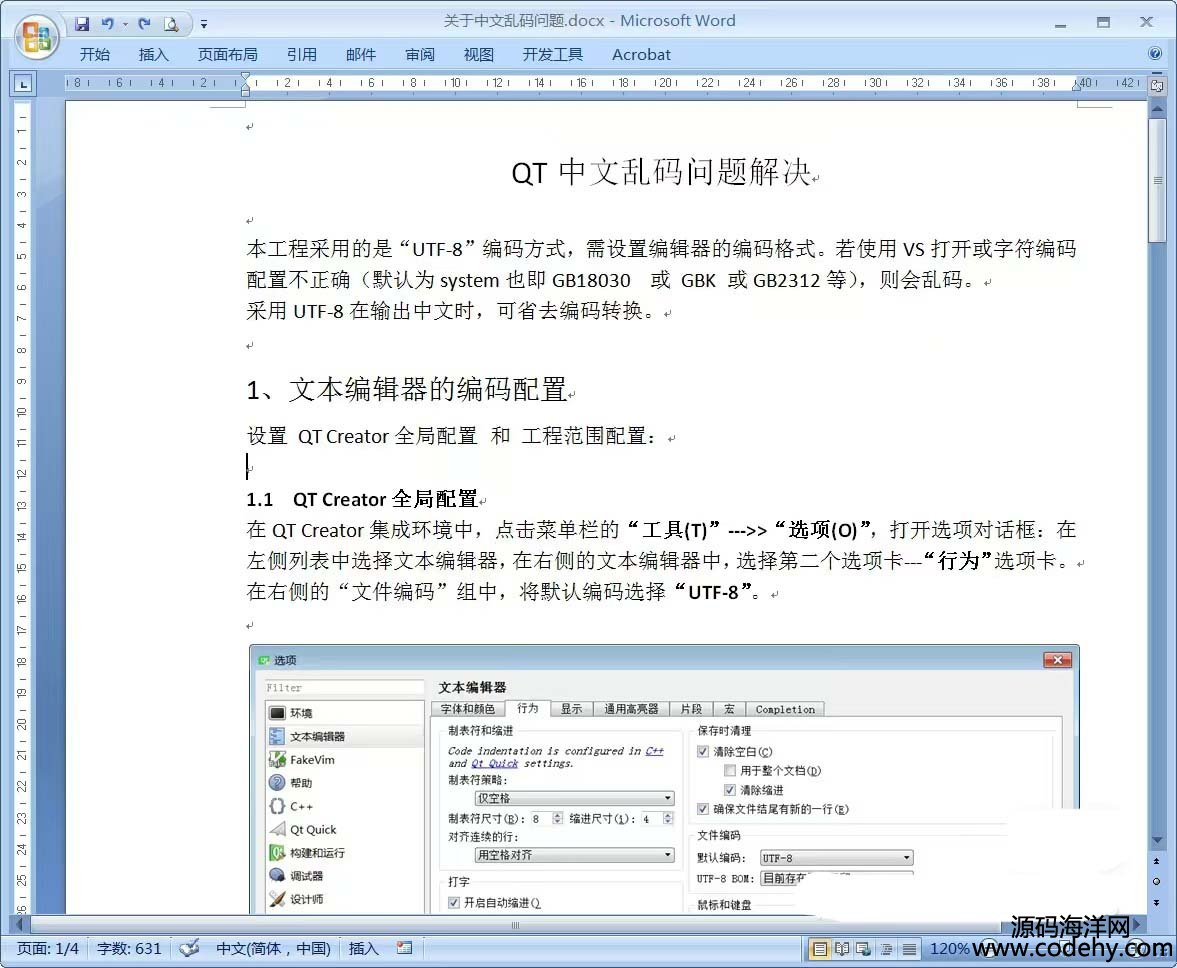Toggle 清除空白(C) checkbox in embedded dialog

click(x=703, y=751)
